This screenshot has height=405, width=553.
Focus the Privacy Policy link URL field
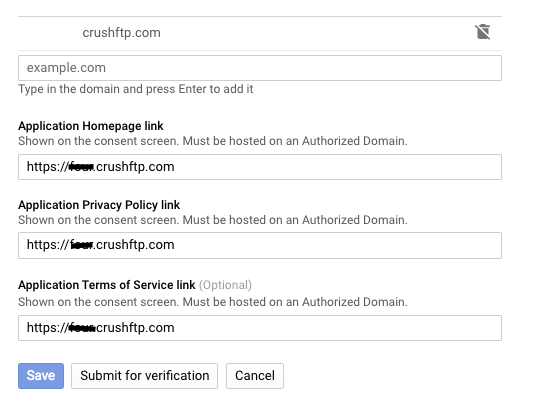tap(260, 245)
